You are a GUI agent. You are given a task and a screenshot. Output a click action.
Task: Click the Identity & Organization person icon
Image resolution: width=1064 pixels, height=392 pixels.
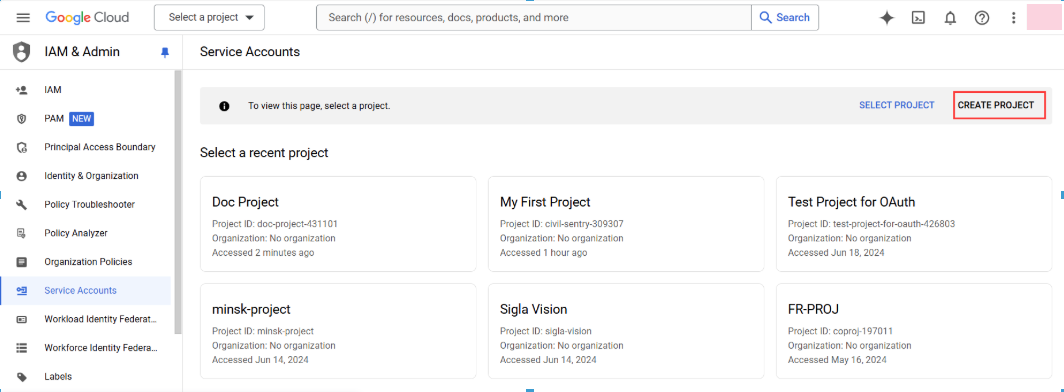point(21,176)
